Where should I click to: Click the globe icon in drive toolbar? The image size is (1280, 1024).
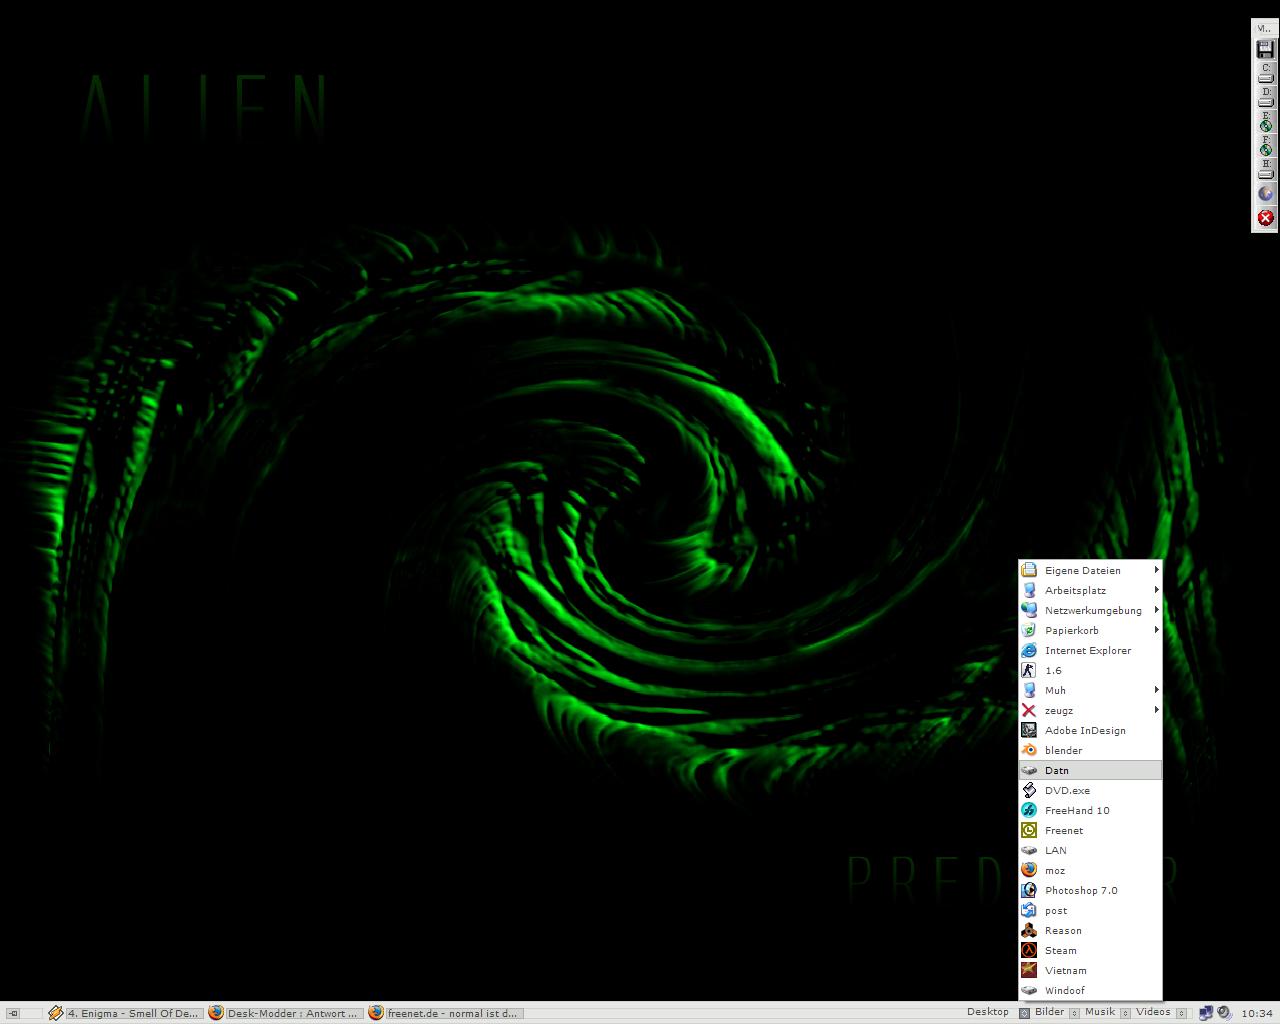pos(1265,194)
